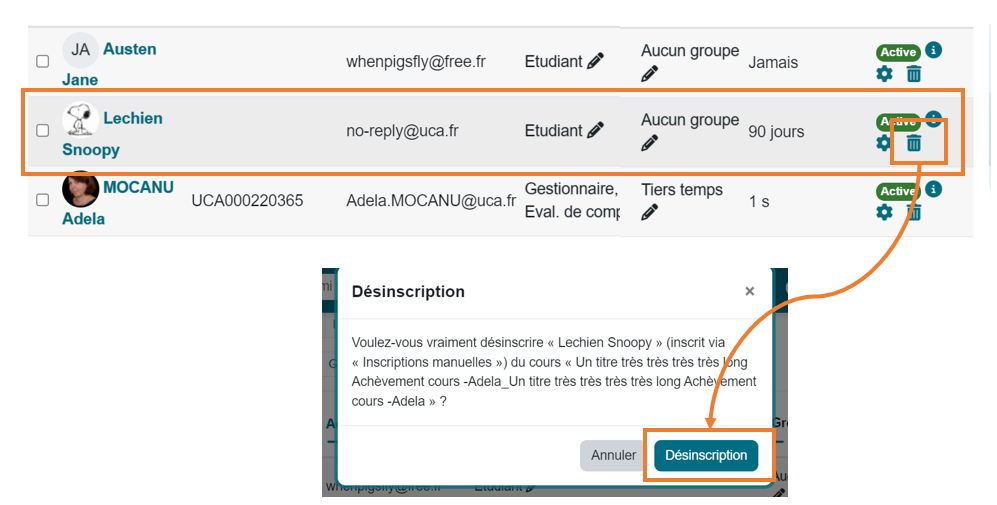997x505 pixels.
Task: Open Lechien Snoopy's profile link
Action: tap(132, 118)
